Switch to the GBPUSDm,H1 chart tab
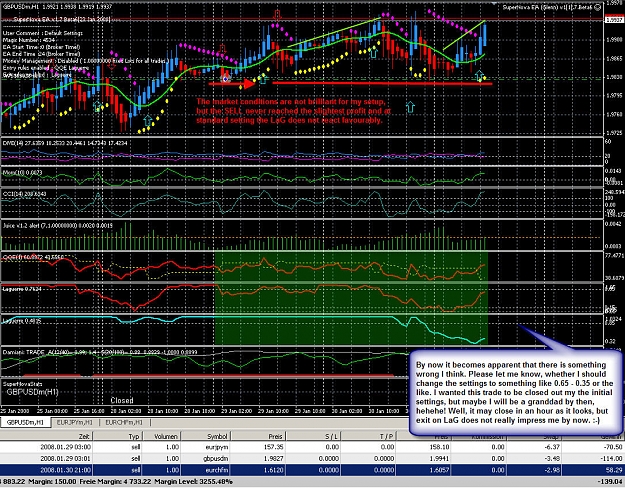 coord(25,422)
